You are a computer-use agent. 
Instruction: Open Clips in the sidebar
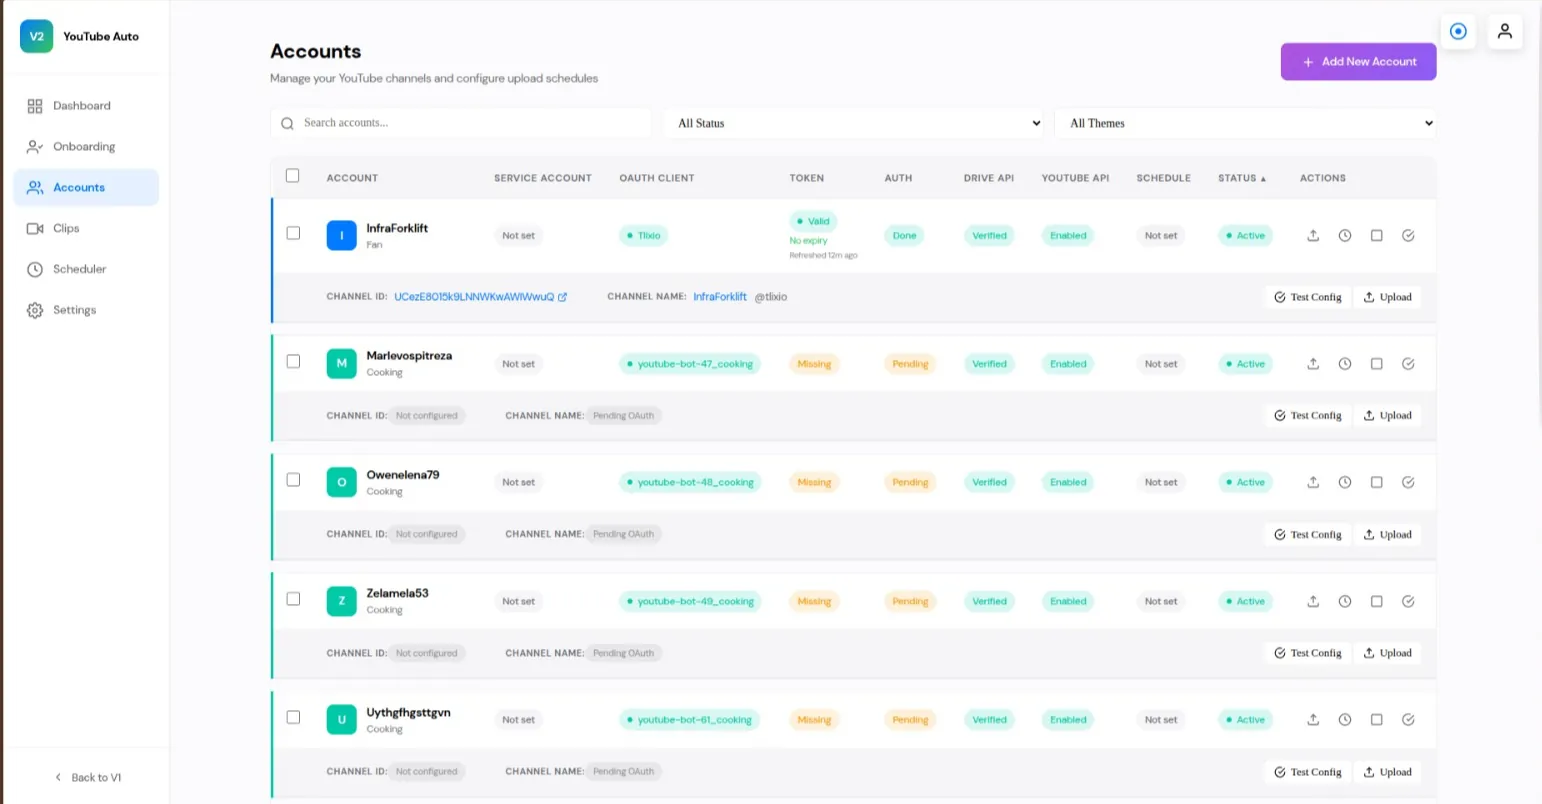86,229
